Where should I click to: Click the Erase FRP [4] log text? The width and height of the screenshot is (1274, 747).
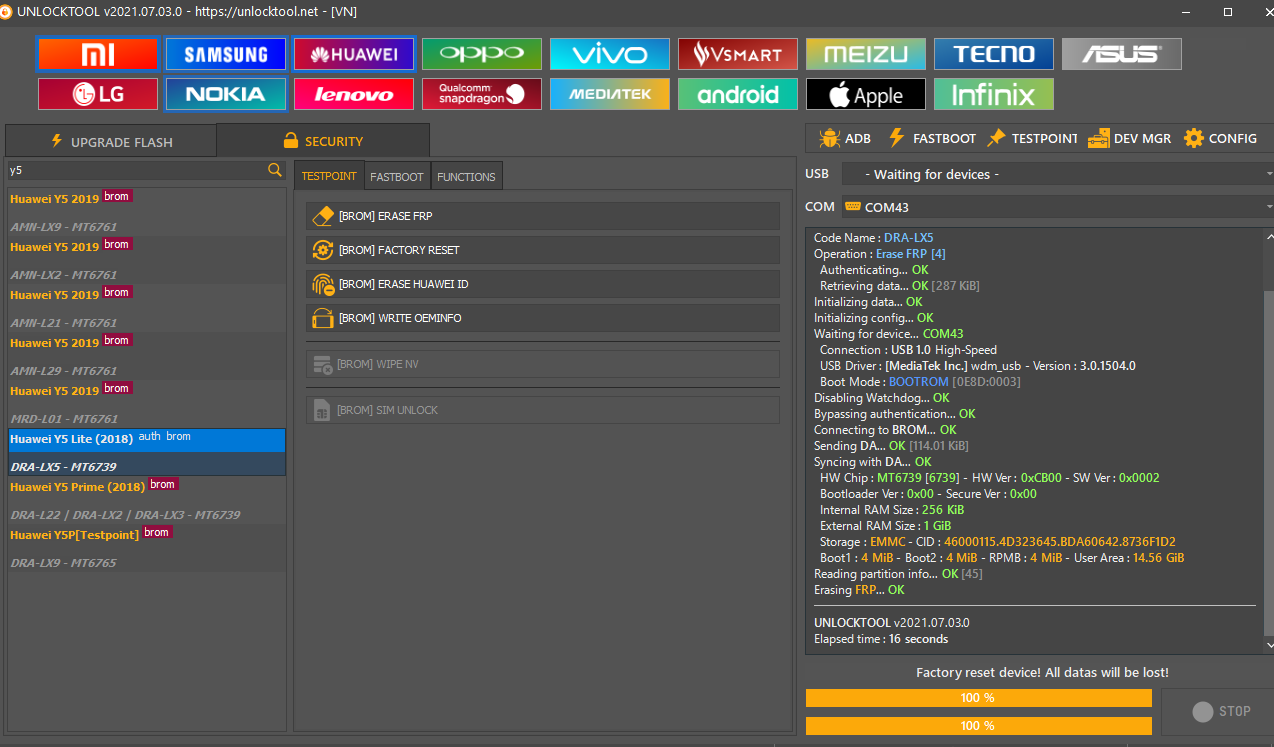(911, 254)
